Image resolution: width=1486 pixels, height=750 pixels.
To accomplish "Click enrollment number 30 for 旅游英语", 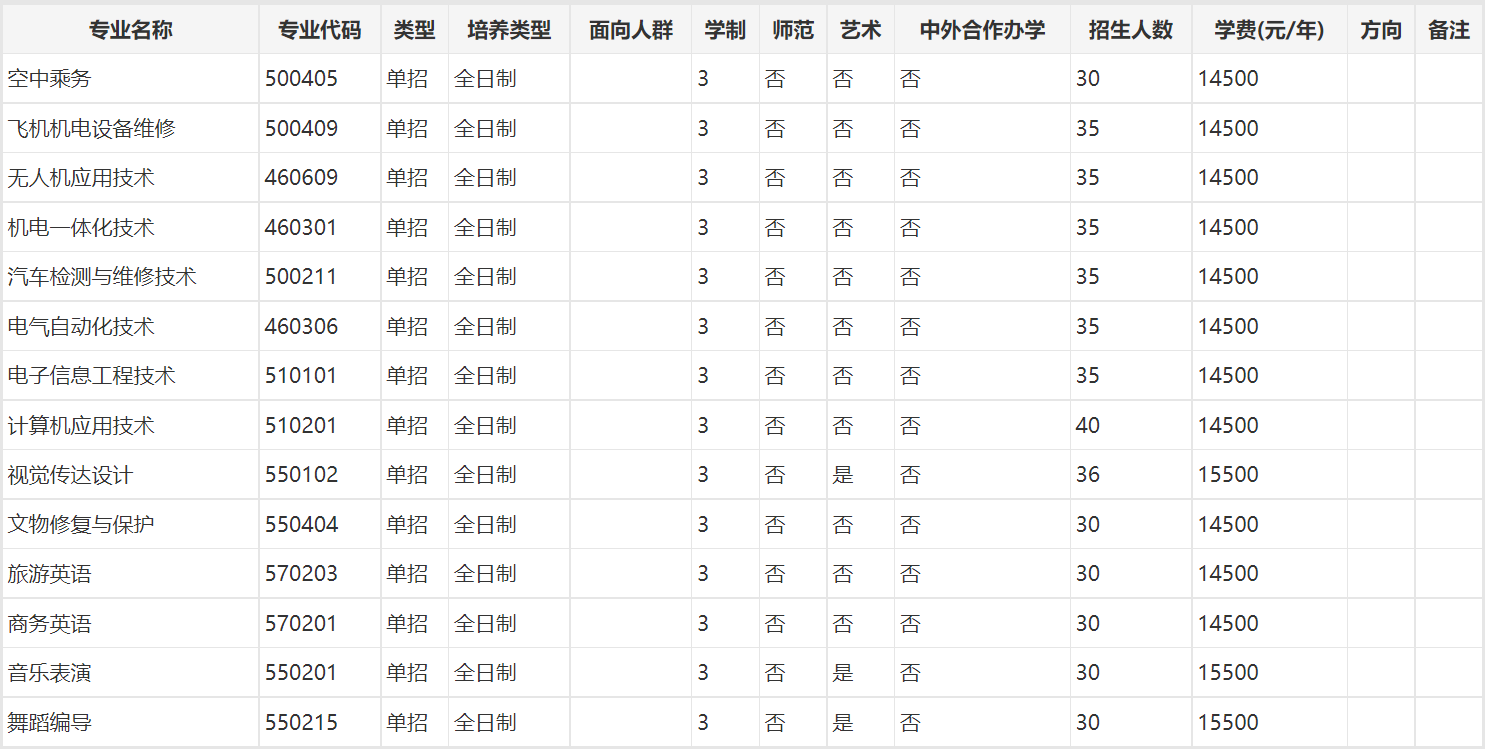I will coord(1088,574).
